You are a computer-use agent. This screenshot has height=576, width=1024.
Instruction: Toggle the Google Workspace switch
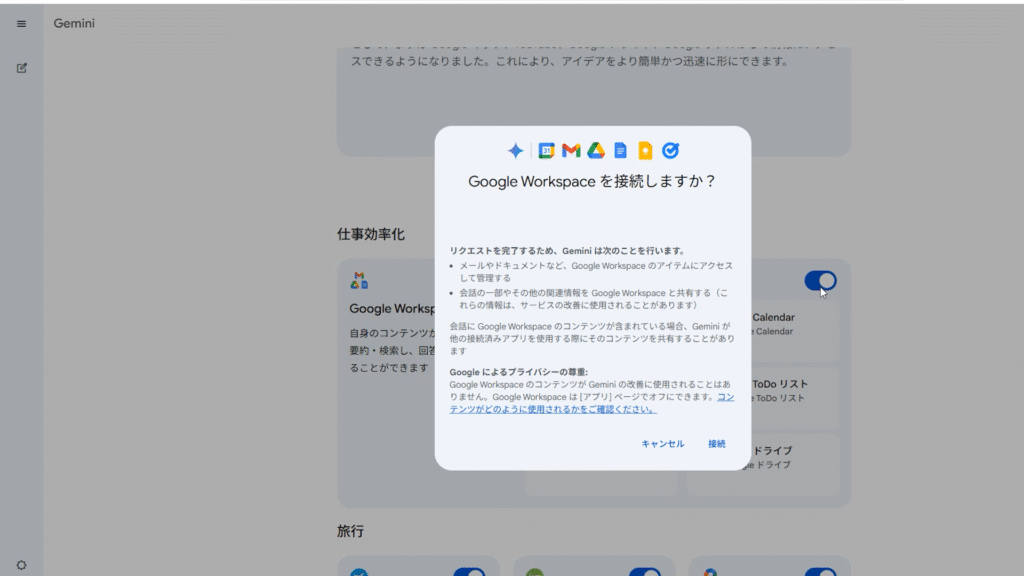coord(820,281)
